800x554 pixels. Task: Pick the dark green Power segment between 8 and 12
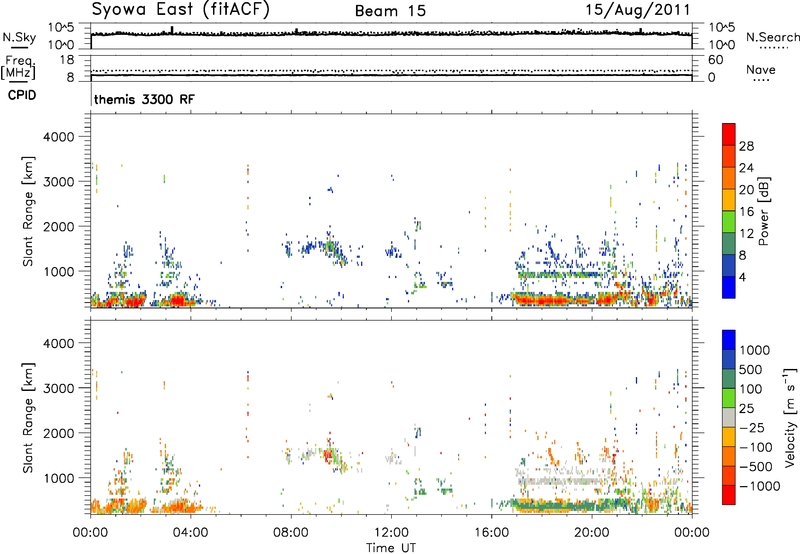tap(729, 244)
